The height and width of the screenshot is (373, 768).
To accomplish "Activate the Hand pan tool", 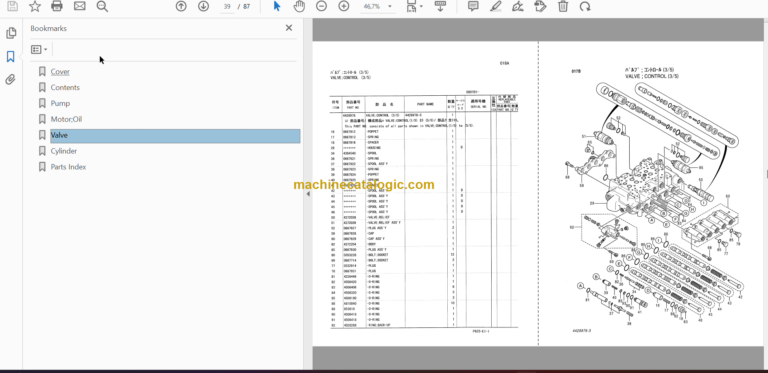I will 299,6.
